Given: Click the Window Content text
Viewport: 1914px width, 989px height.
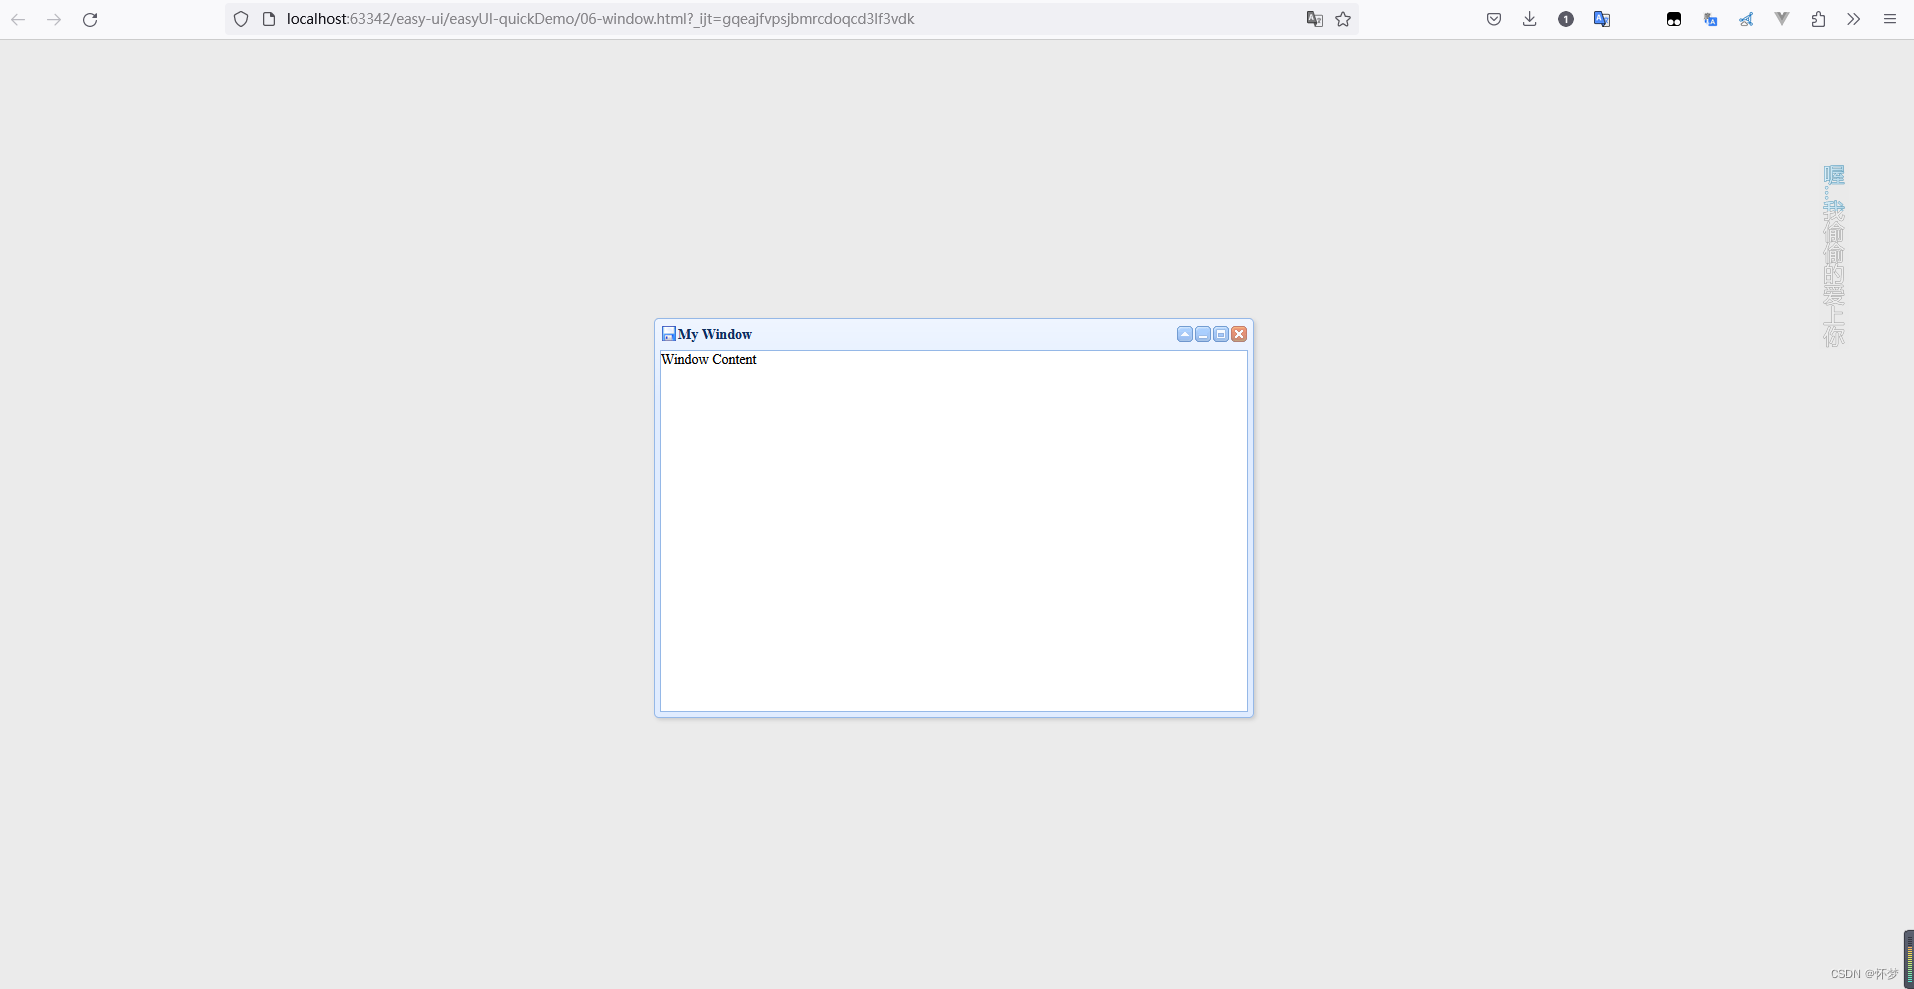Looking at the screenshot, I should pos(709,359).
